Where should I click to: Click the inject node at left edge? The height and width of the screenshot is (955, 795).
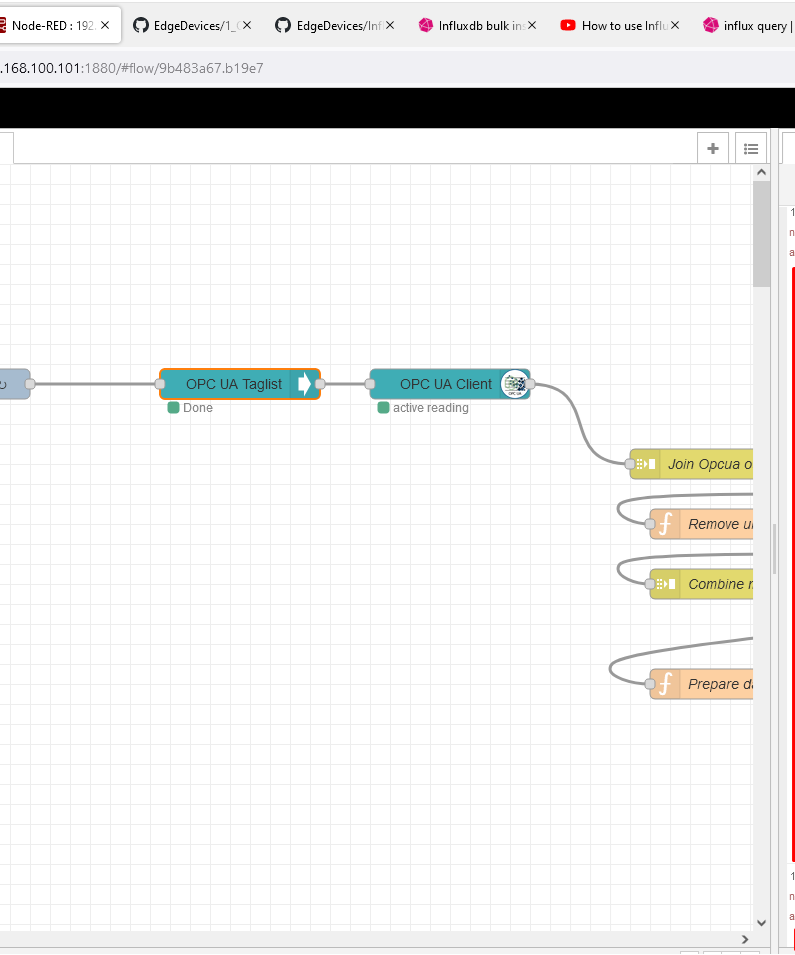pos(10,384)
